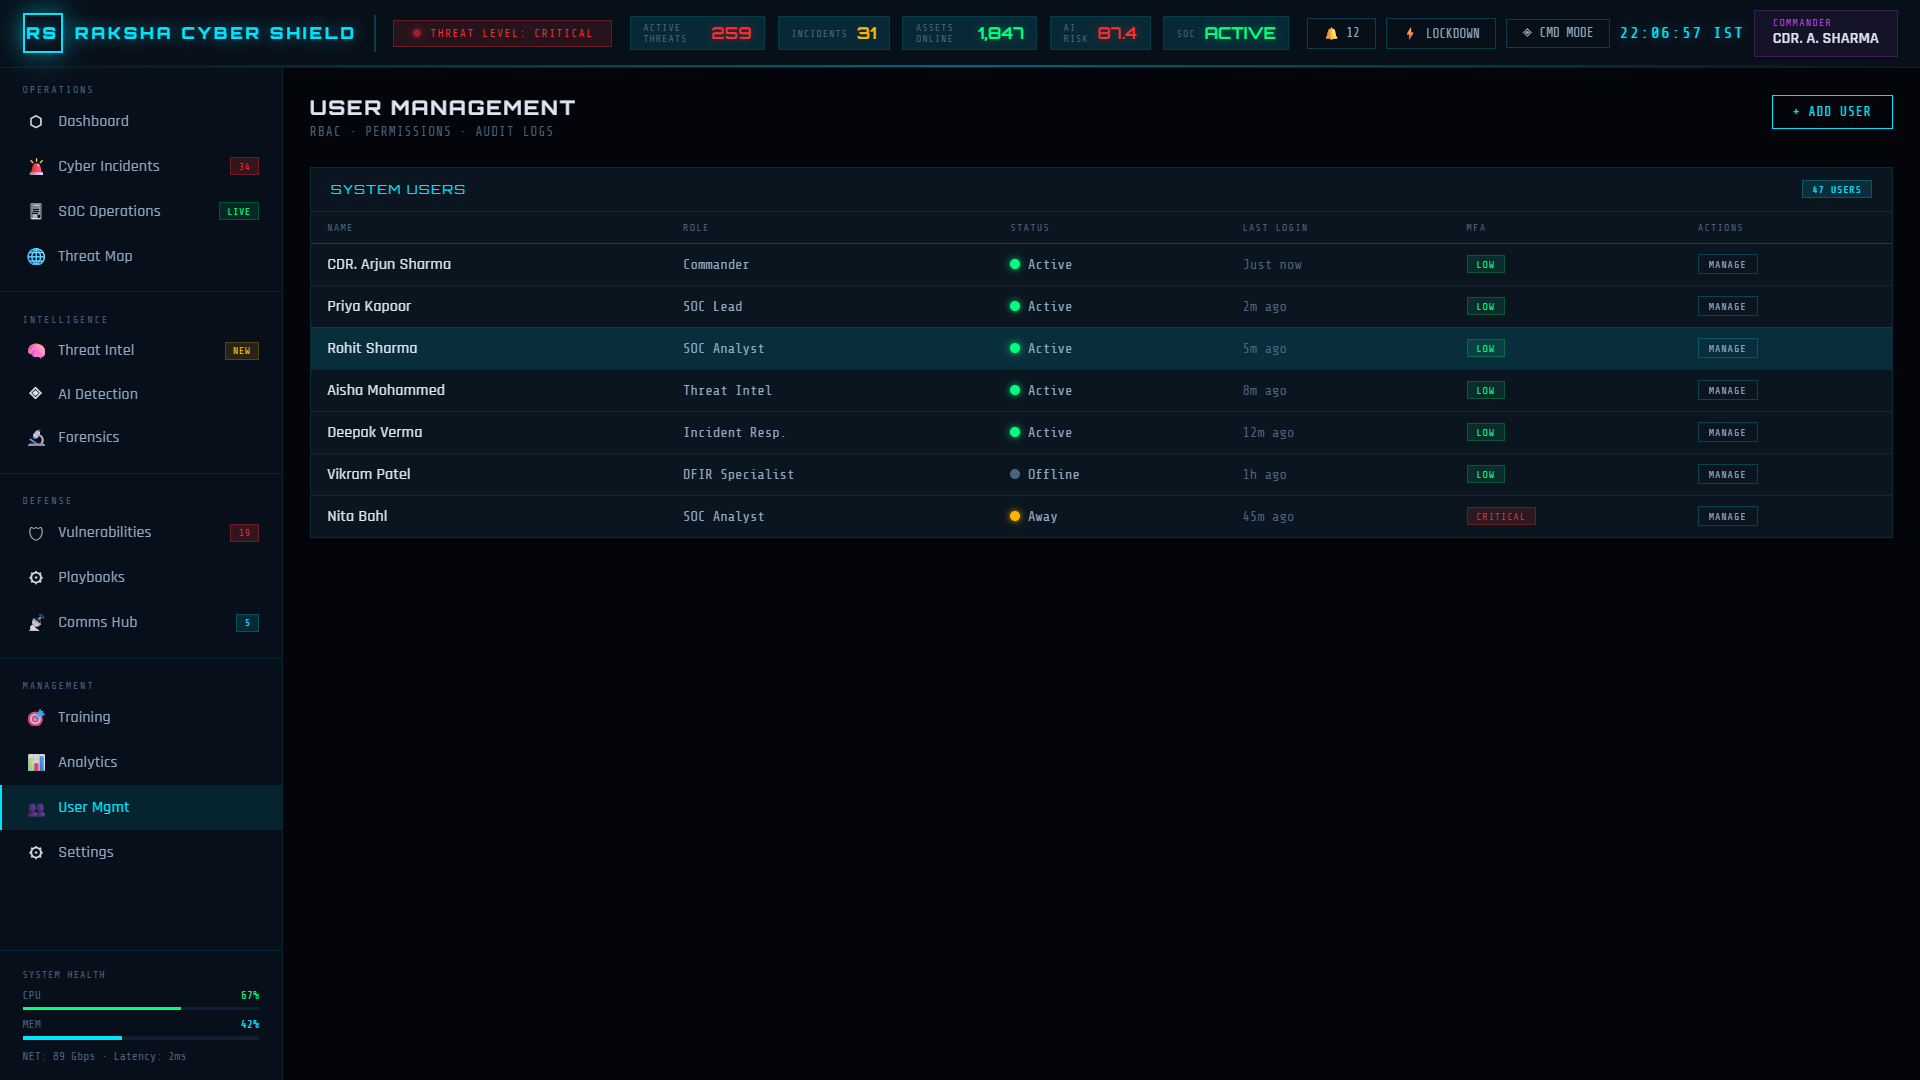Open the Commander CDR. A. Sharma profile menu

click(1825, 33)
